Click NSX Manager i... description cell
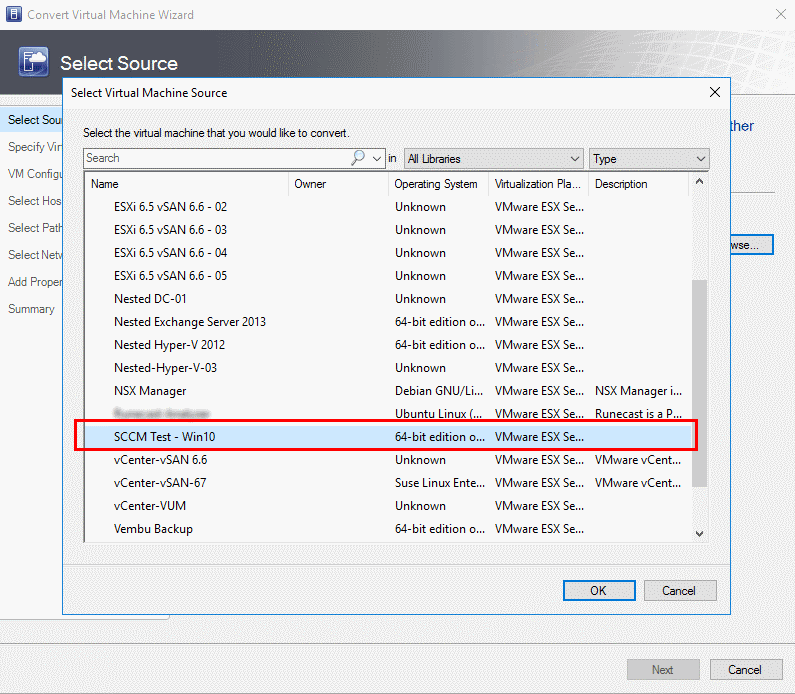The width and height of the screenshot is (795, 694). (638, 391)
